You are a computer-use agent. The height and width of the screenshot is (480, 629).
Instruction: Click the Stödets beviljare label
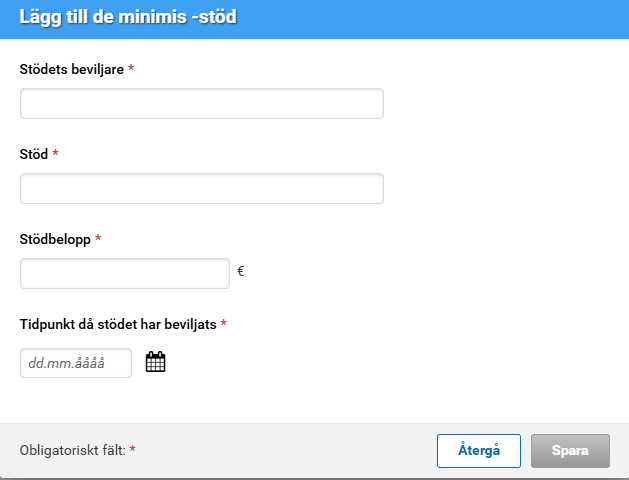tap(72, 69)
